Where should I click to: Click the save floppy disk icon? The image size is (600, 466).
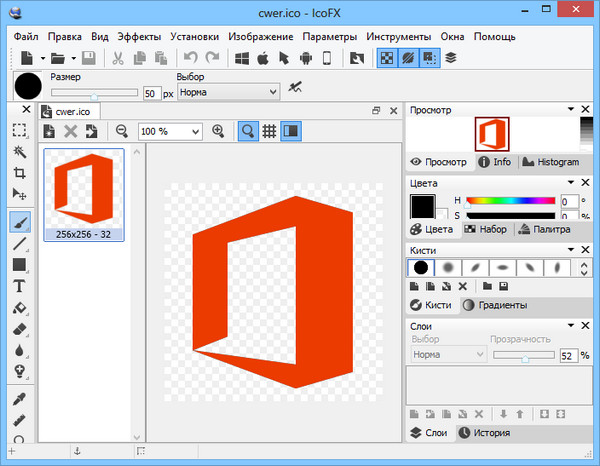89,58
